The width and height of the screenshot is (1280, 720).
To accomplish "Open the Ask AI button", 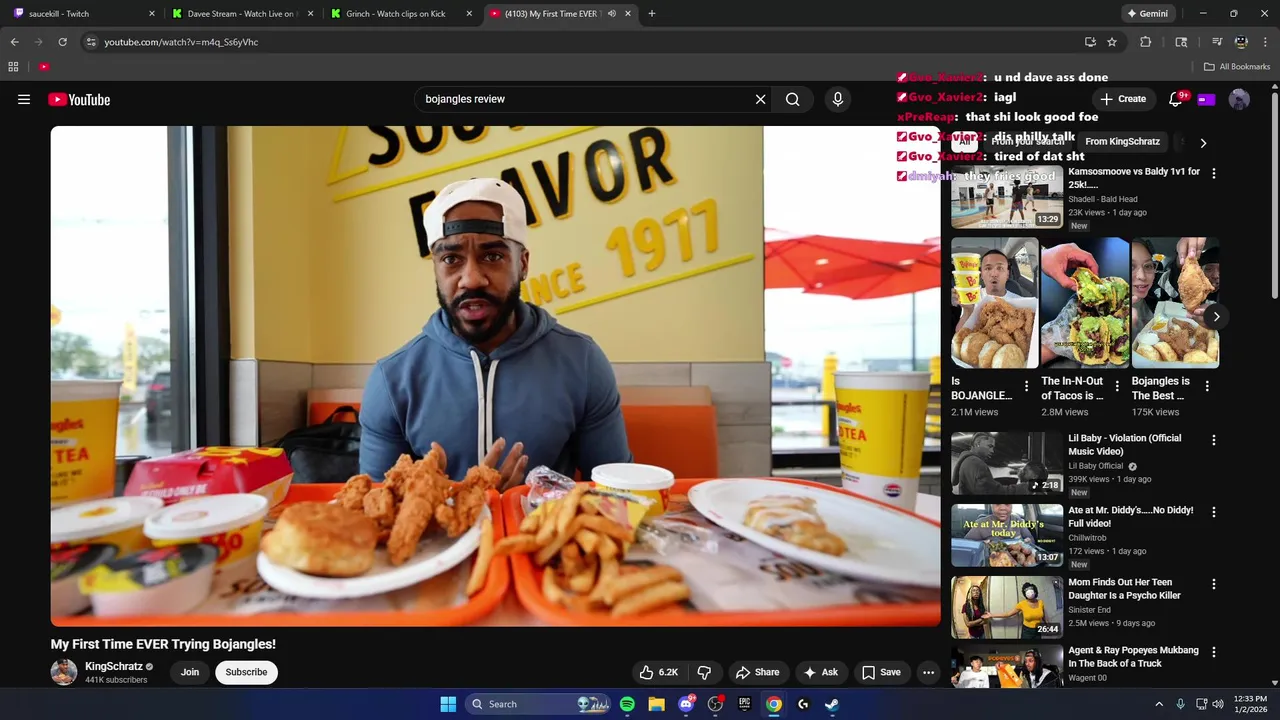I will [x=820, y=672].
